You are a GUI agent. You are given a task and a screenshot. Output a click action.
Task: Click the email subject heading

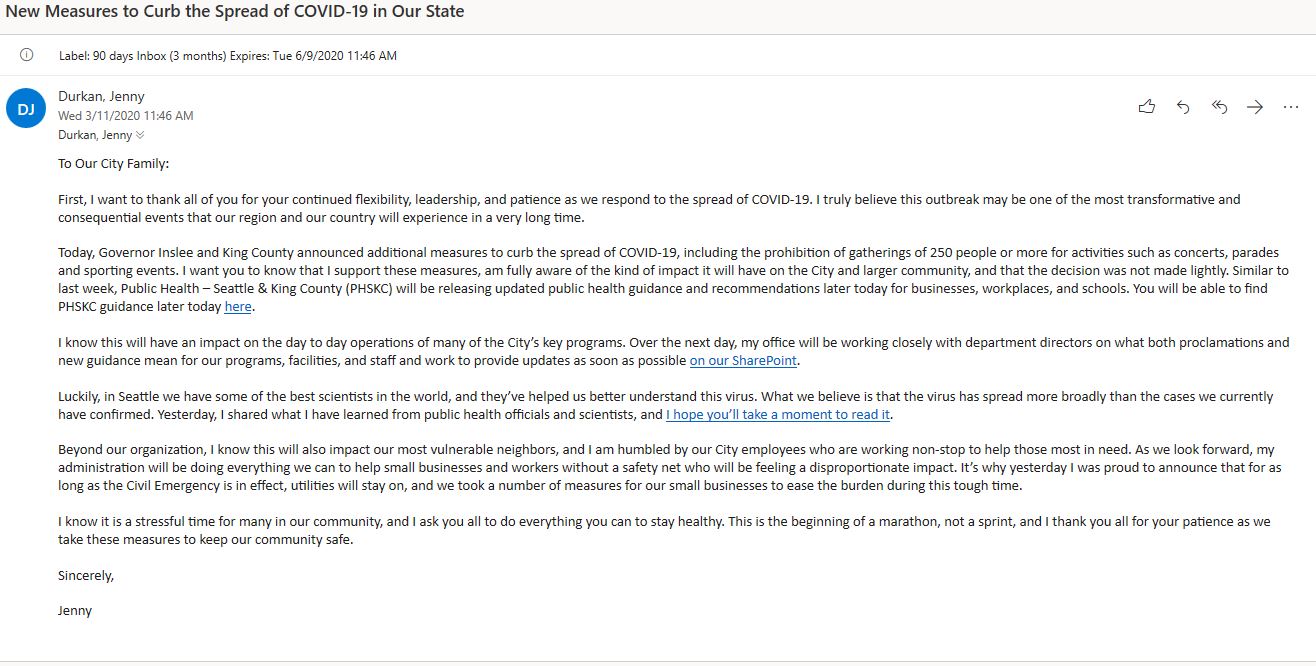click(x=235, y=12)
